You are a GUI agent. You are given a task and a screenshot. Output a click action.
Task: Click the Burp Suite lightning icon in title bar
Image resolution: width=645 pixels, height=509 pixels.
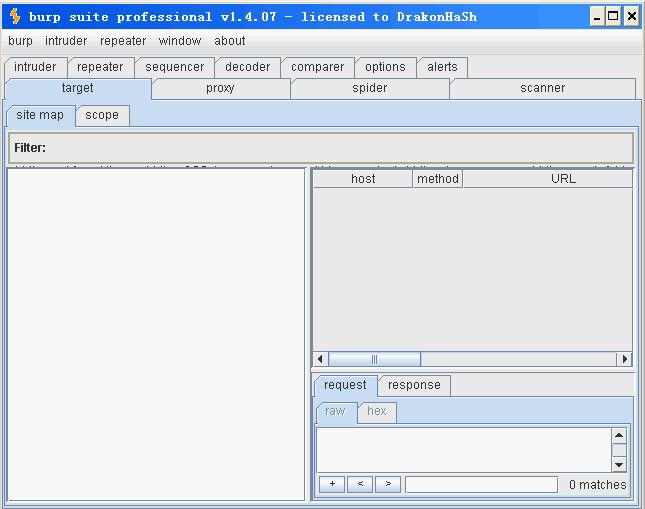pos(15,16)
